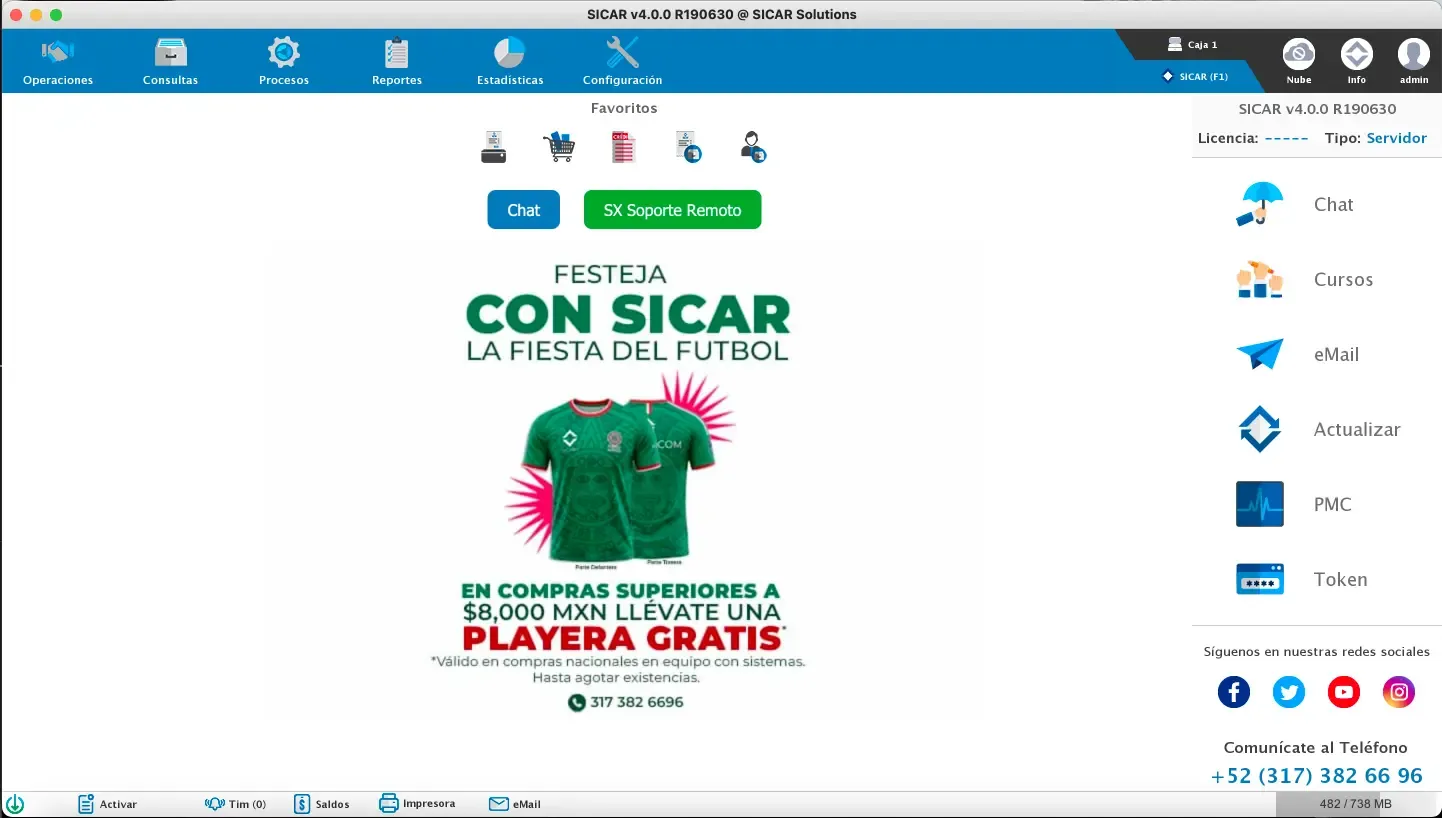The image size is (1442, 818).
Task: Click the 482 / 738 MB memory bar
Action: [x=1355, y=804]
